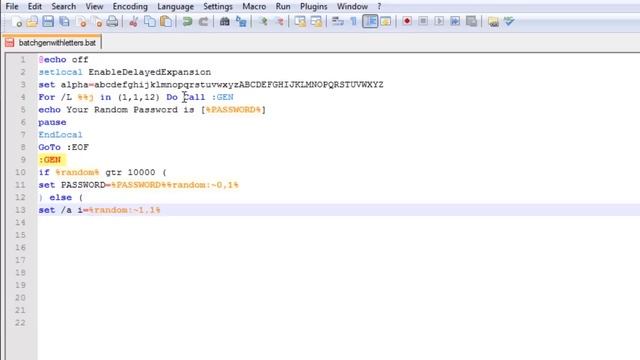Close the current document toolbar icon
This screenshot has height=360, width=640.
click(82, 22)
